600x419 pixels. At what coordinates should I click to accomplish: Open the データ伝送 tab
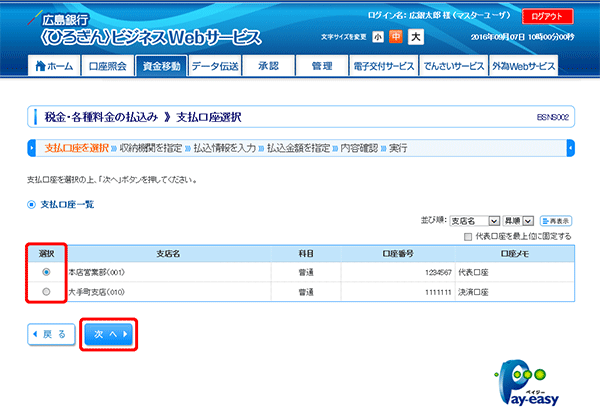pyautogui.click(x=215, y=66)
